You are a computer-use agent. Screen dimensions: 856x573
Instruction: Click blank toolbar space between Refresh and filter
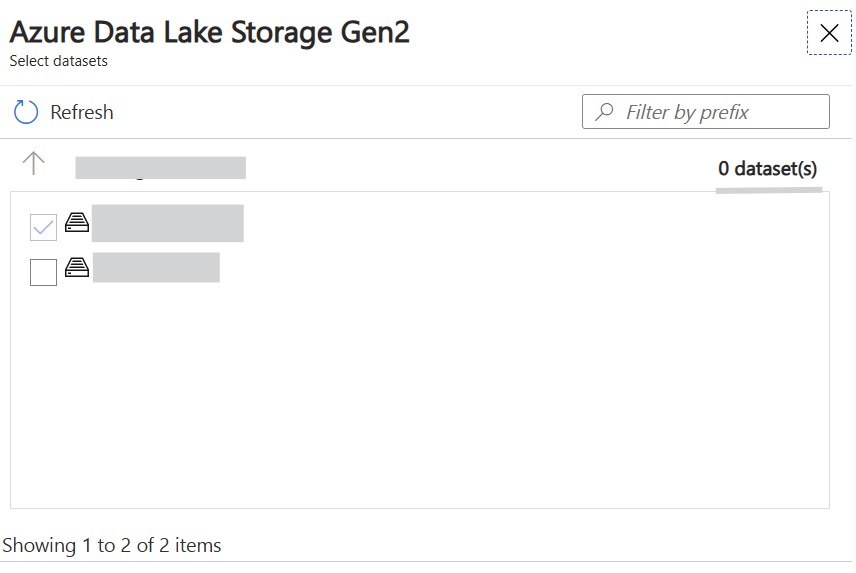point(347,112)
